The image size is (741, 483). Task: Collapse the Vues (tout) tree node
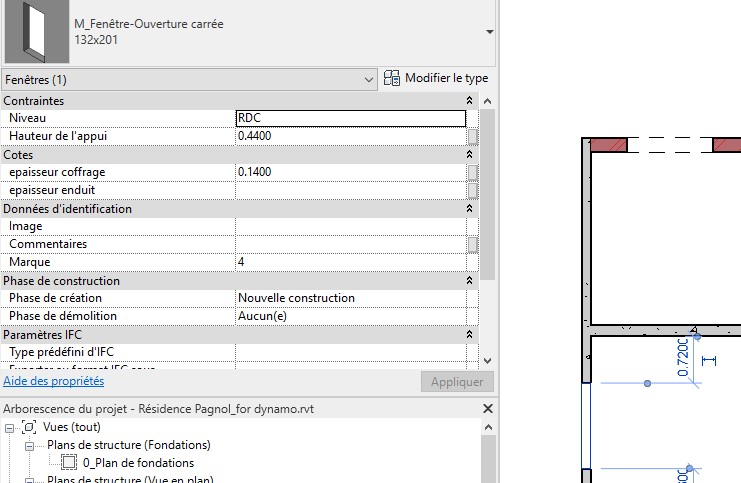[x=9, y=428]
